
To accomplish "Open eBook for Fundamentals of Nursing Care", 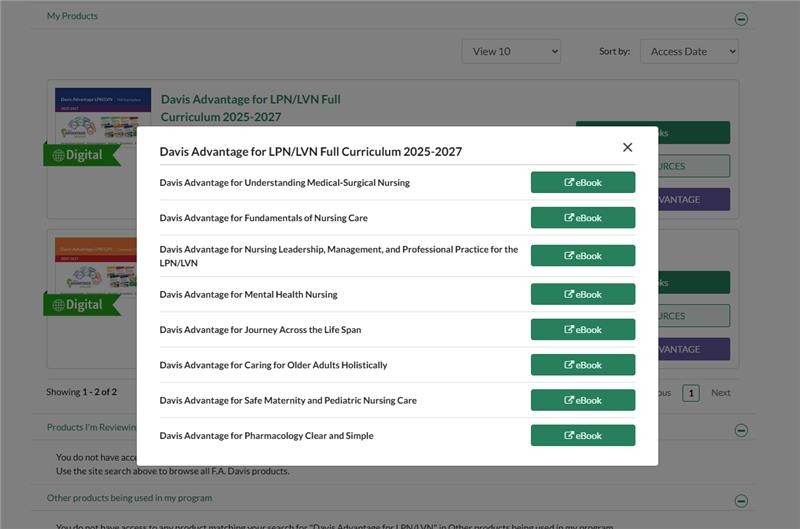I will [582, 218].
